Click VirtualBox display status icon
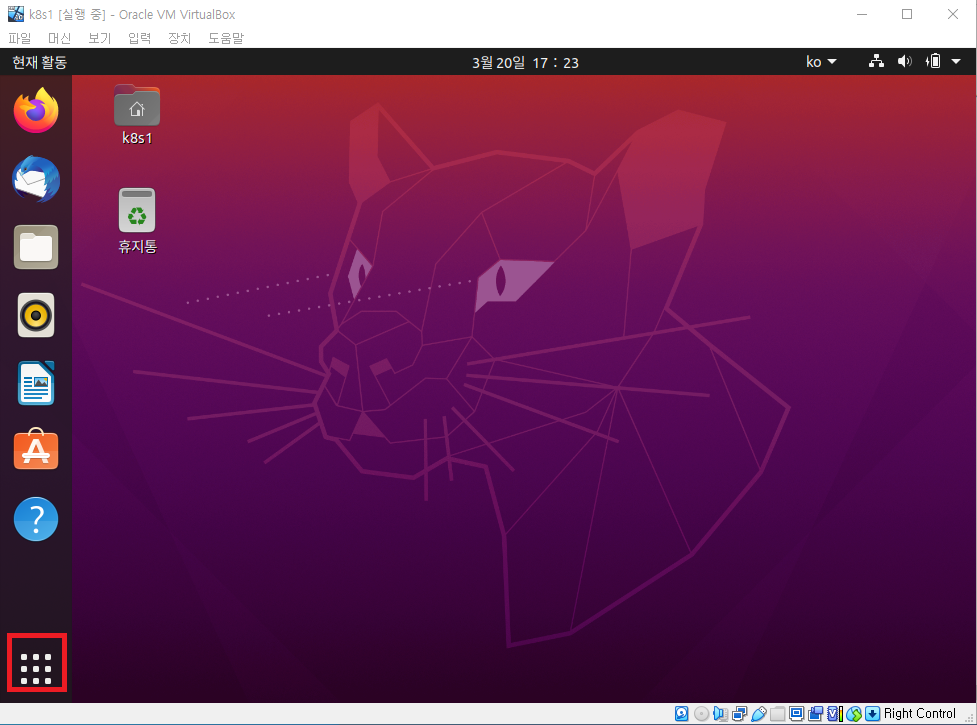The image size is (977, 725). pos(796,713)
